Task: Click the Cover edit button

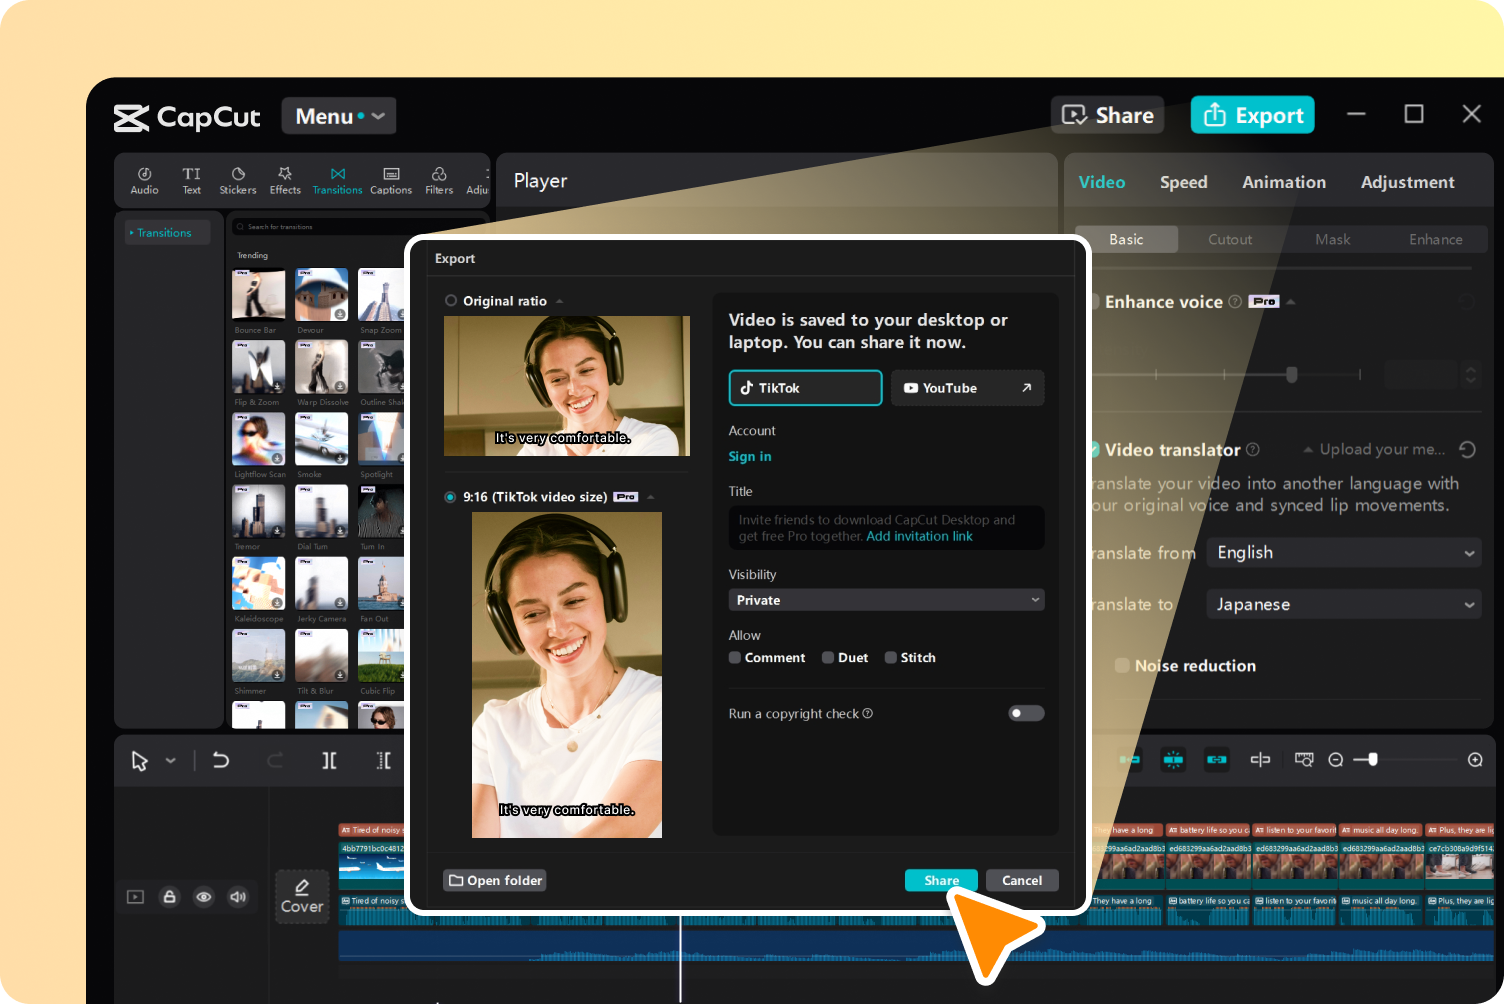Action: (x=302, y=896)
